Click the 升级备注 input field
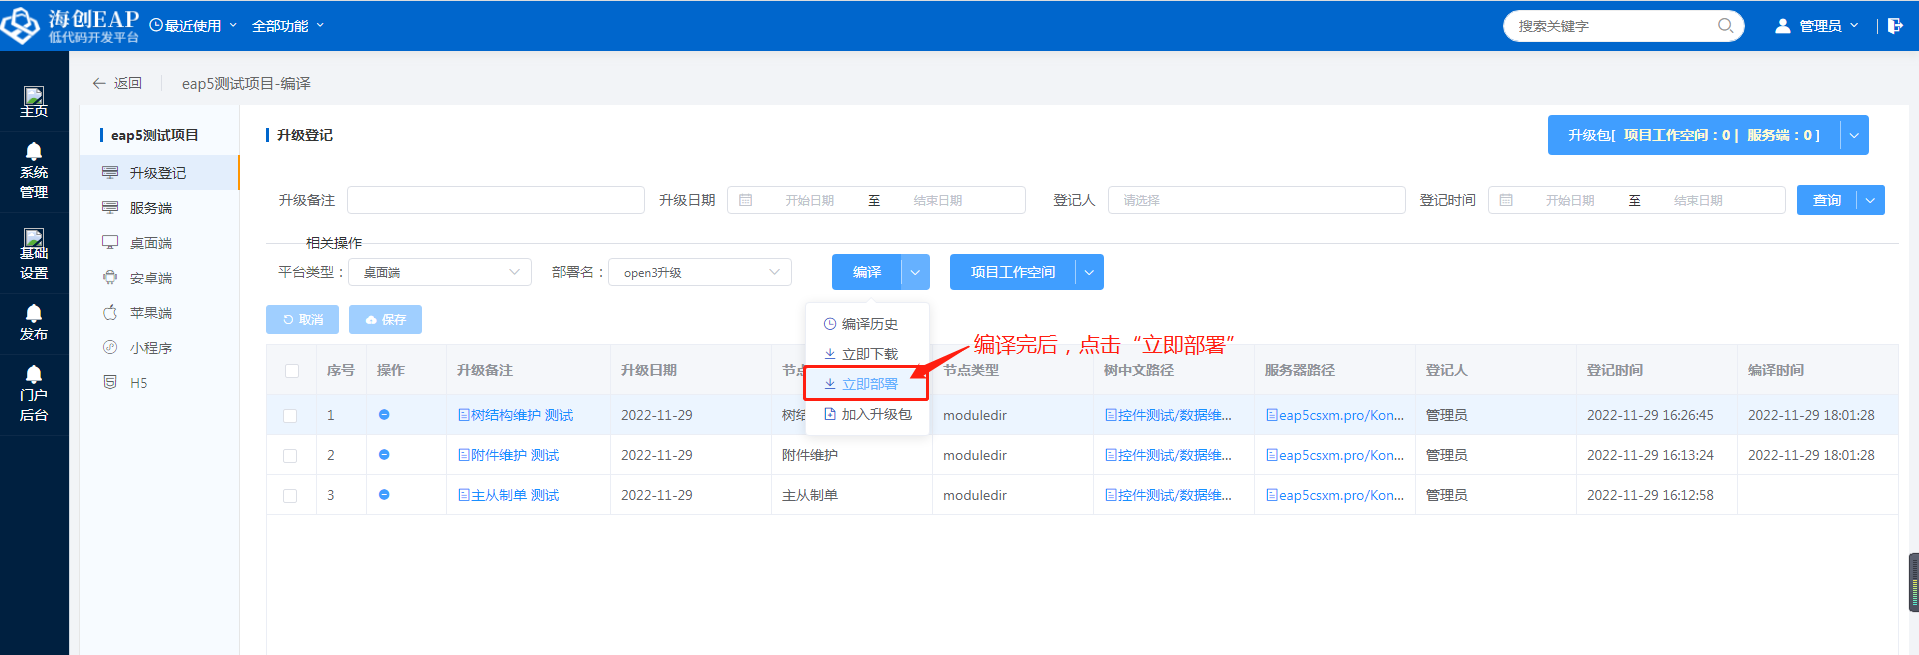Viewport: 1919px width, 655px height. click(495, 200)
